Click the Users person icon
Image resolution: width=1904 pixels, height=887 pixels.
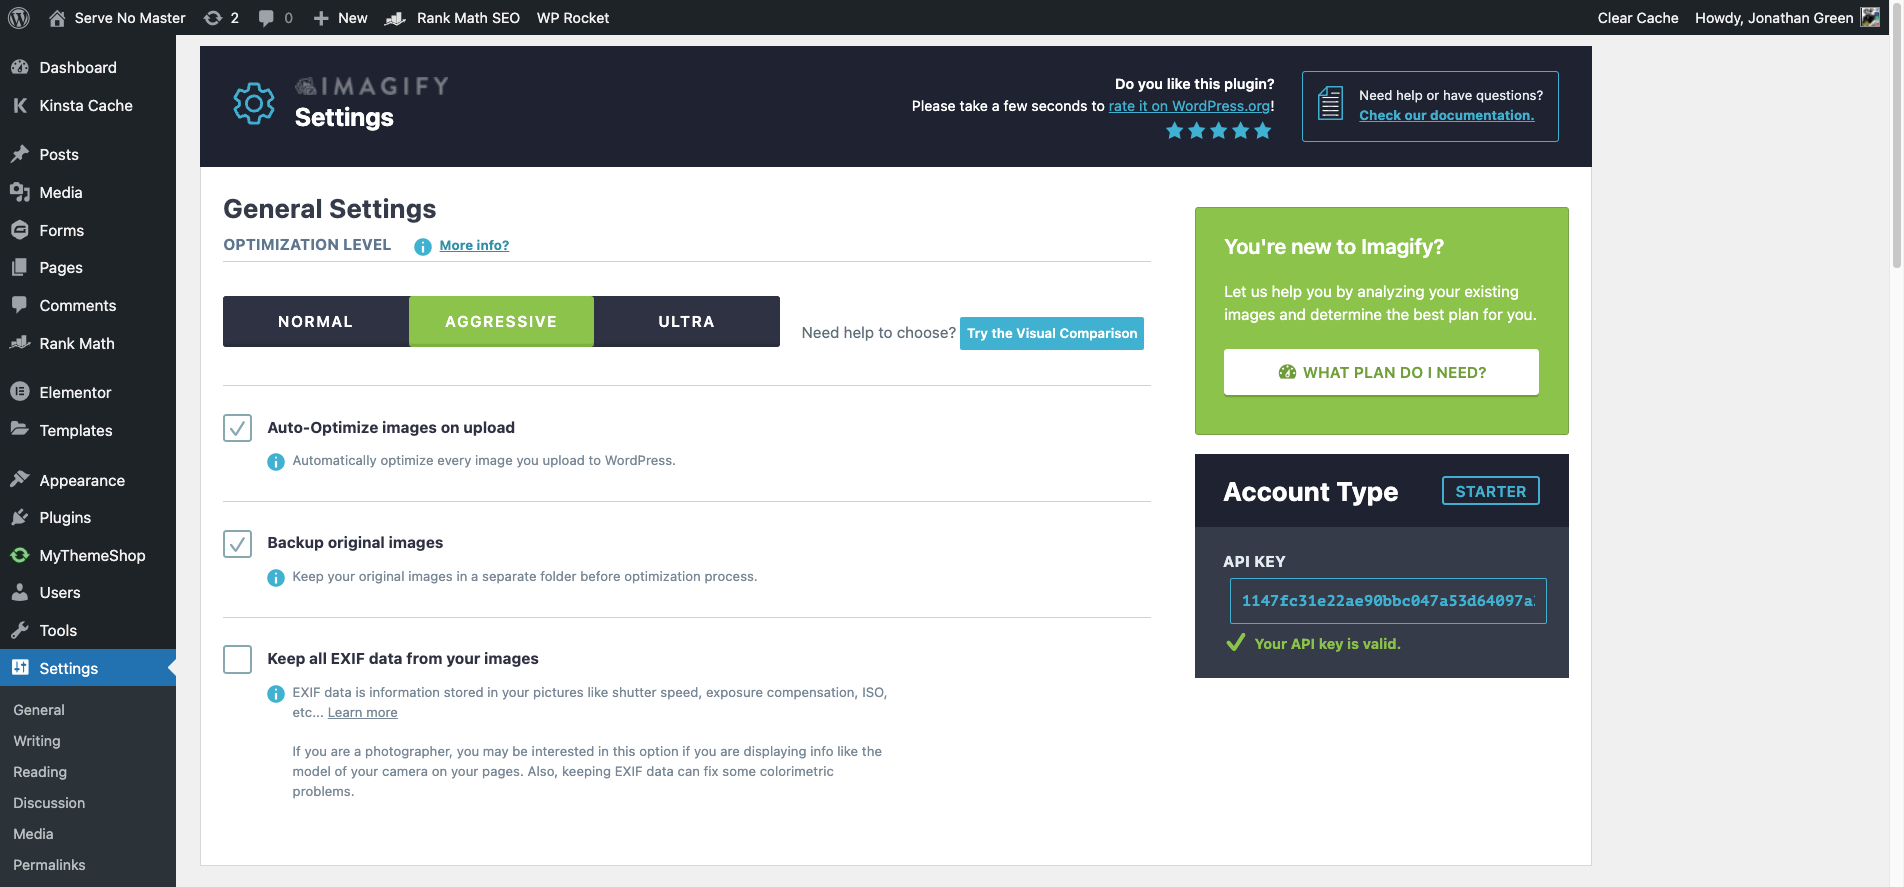pyautogui.click(x=20, y=592)
